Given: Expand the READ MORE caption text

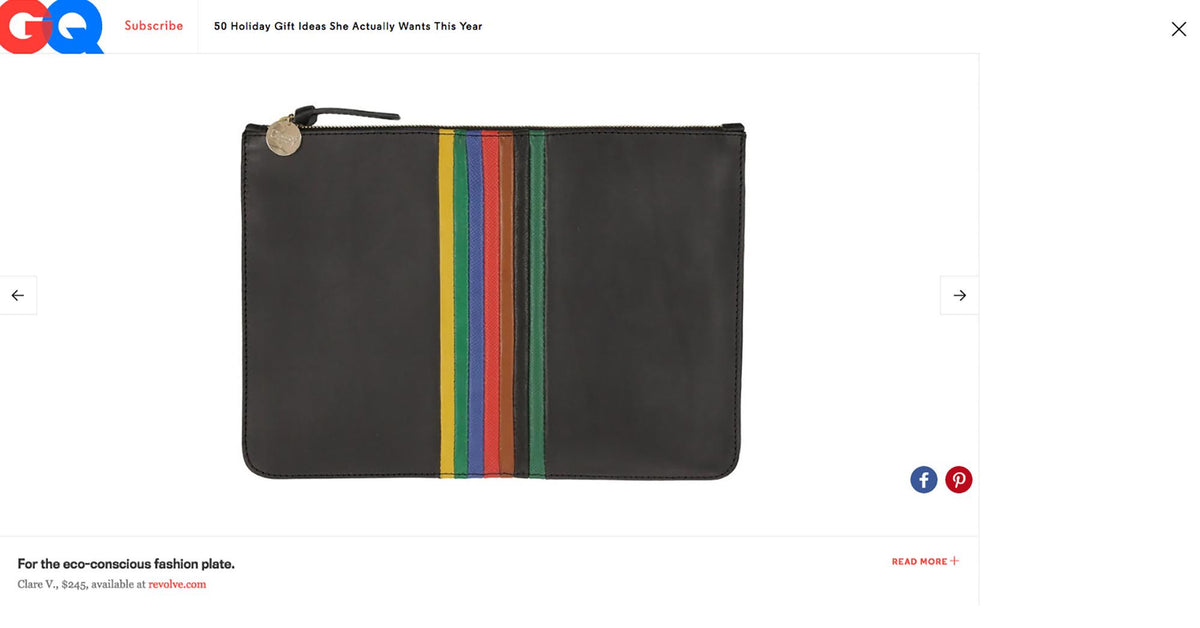Looking at the screenshot, I should 919,562.
